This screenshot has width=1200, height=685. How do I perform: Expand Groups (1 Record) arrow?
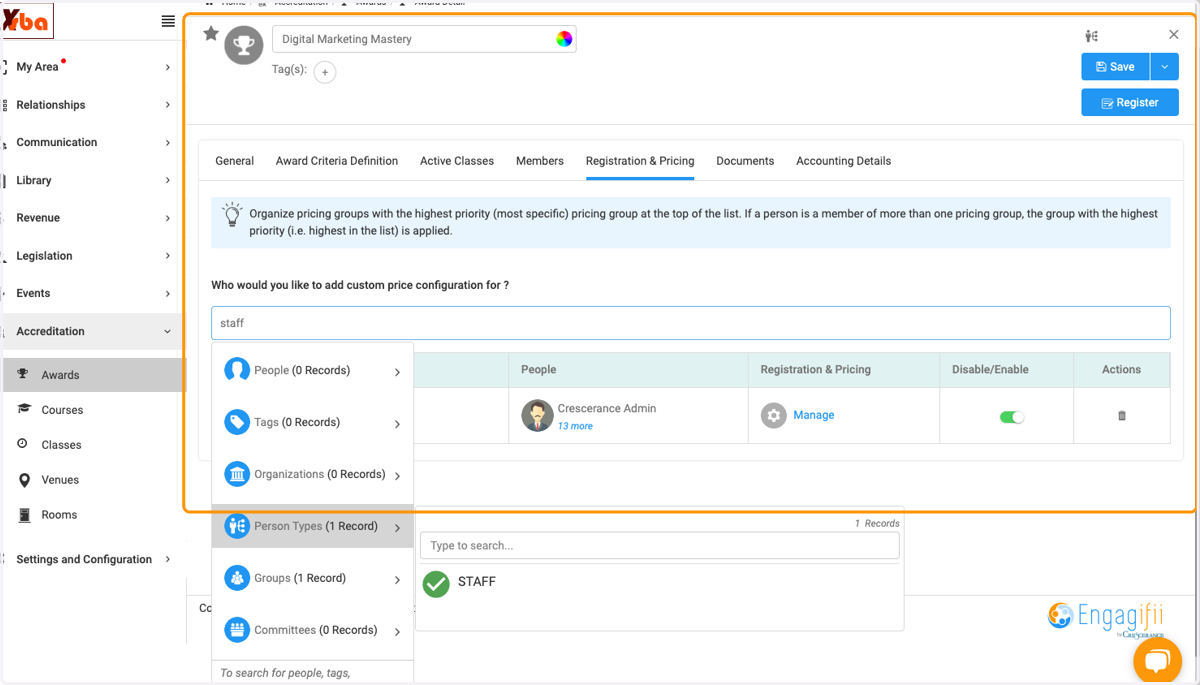pos(397,580)
